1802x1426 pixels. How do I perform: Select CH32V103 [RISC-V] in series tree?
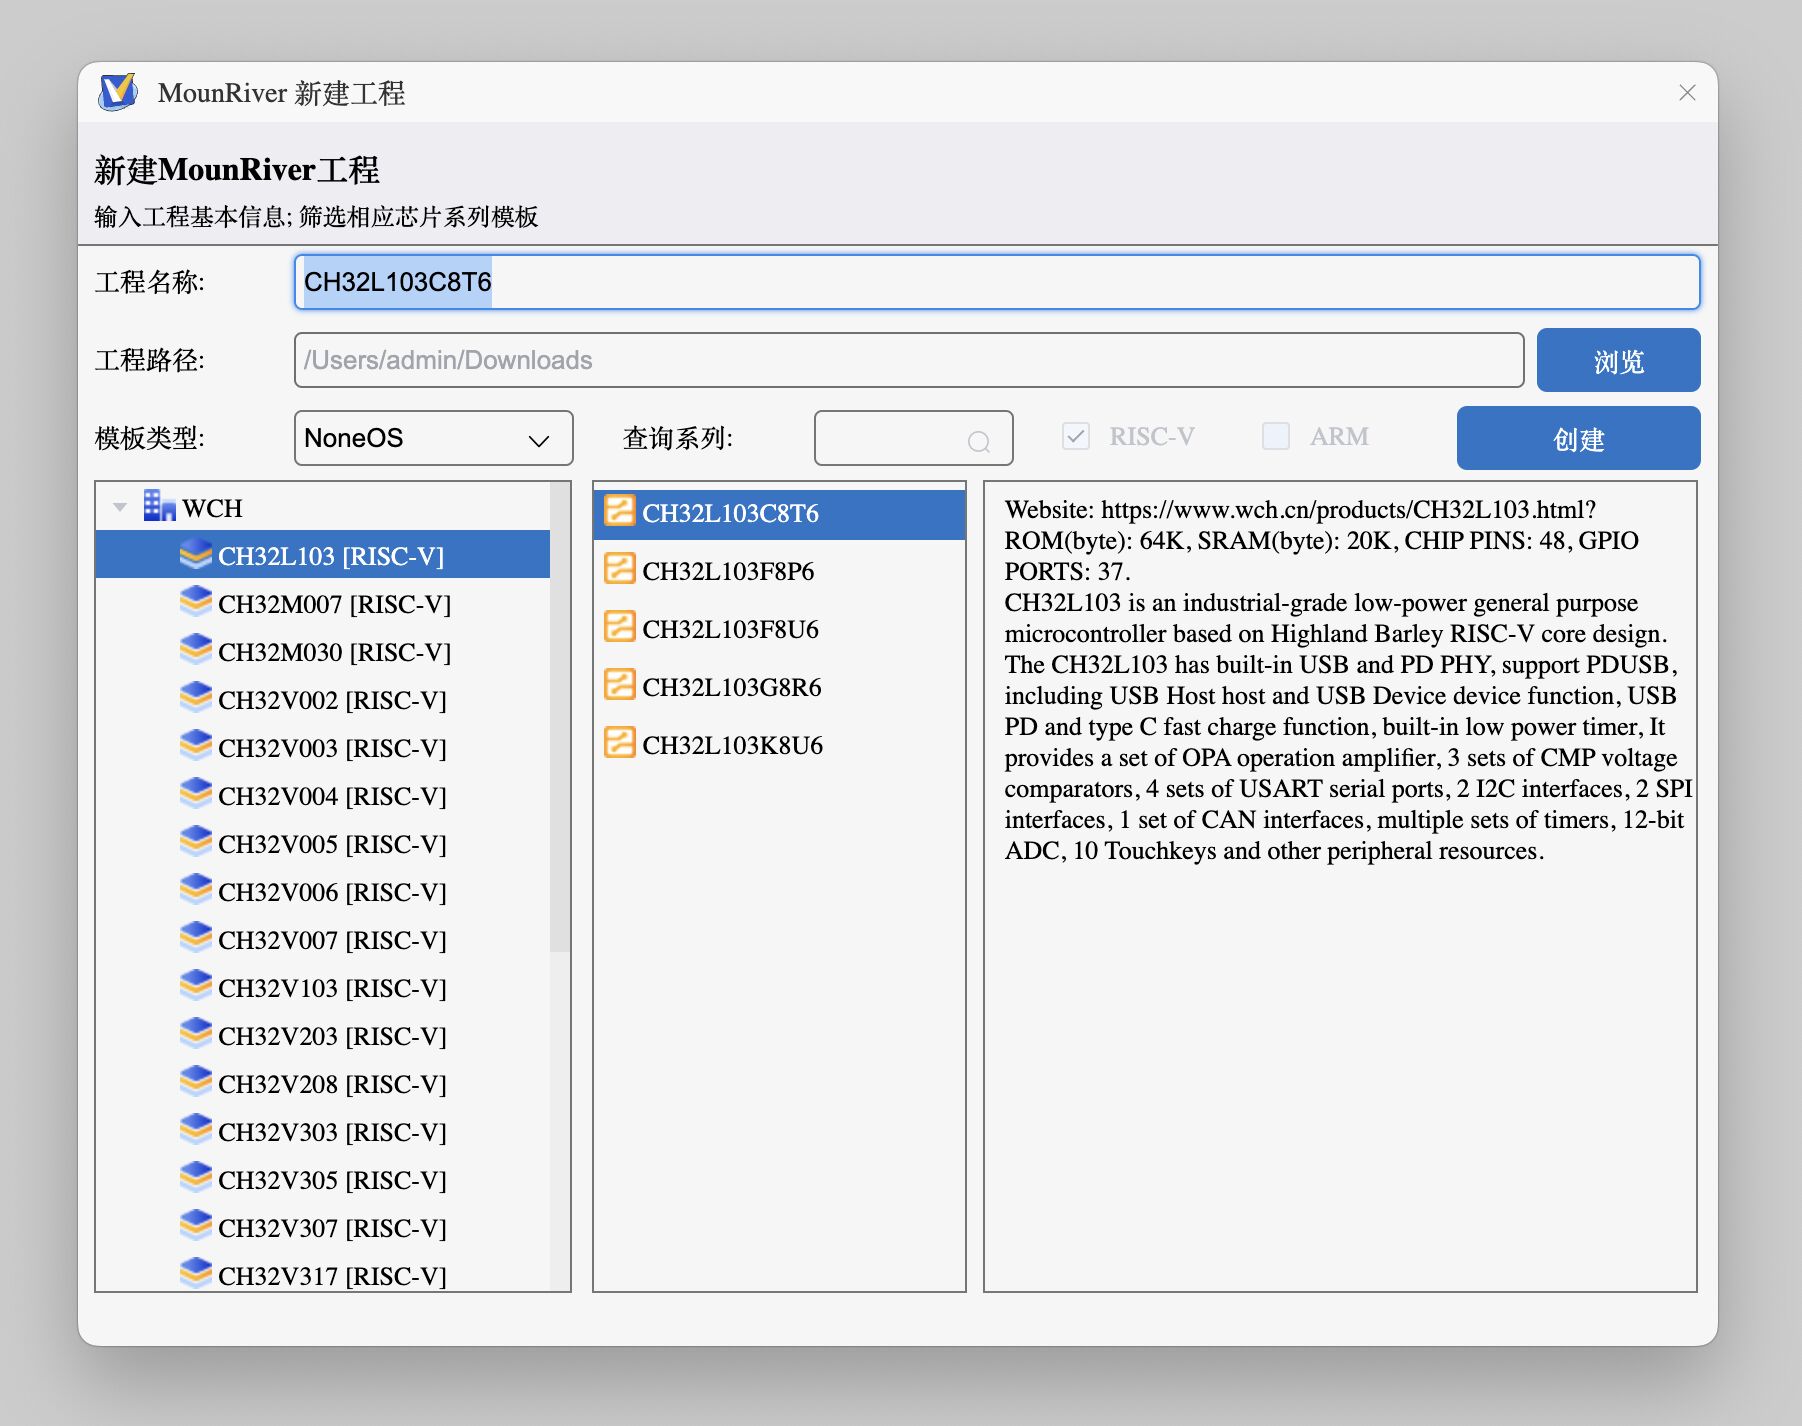coord(332,988)
